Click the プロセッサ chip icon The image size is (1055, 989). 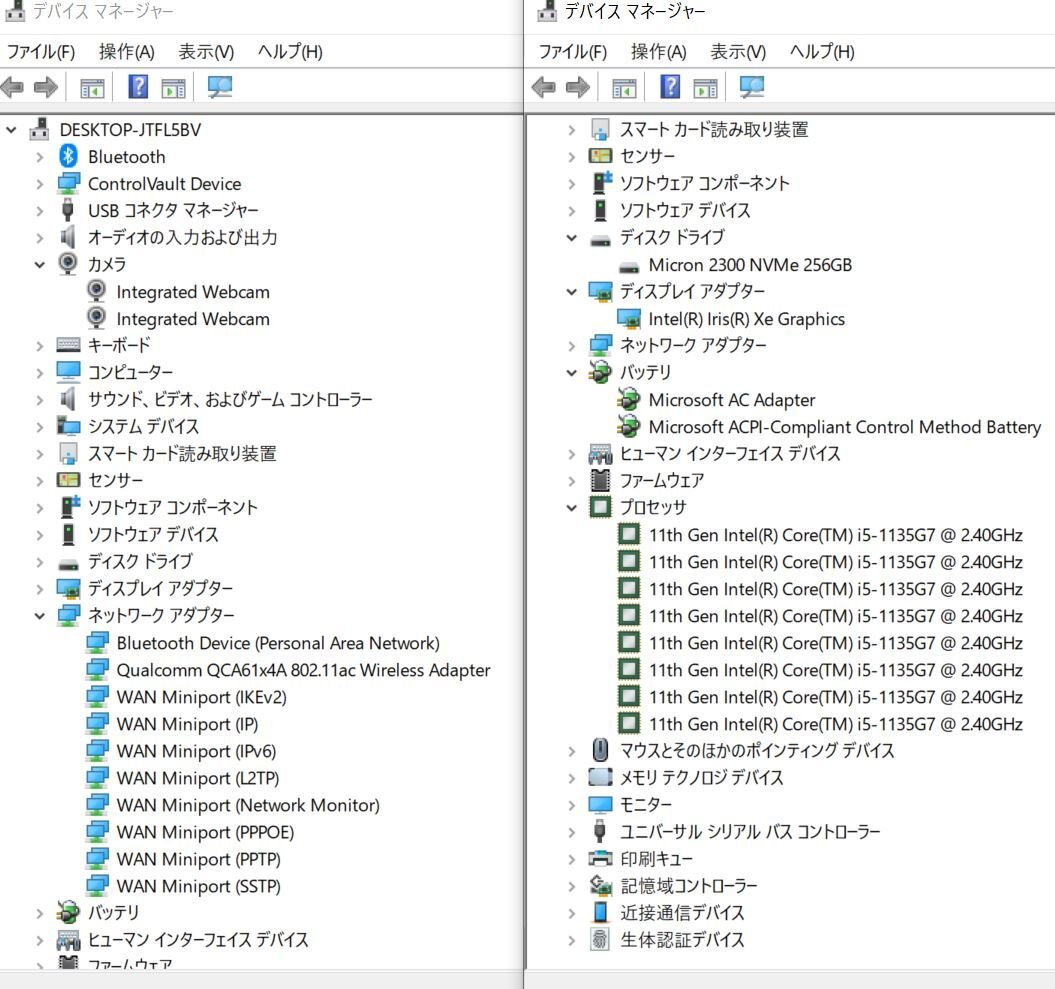[x=600, y=507]
